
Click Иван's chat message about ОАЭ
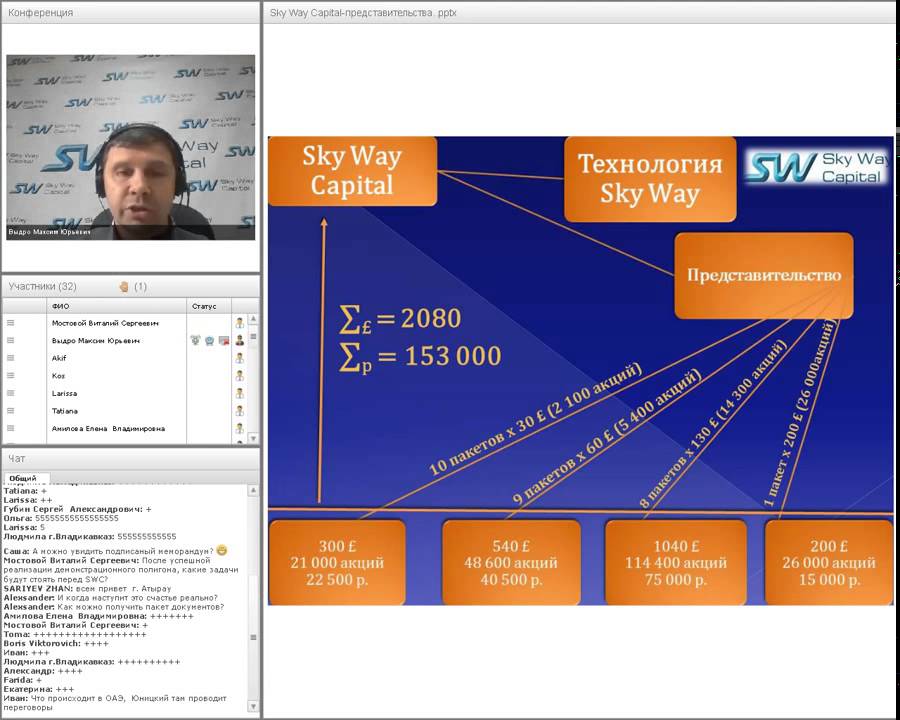point(115,703)
